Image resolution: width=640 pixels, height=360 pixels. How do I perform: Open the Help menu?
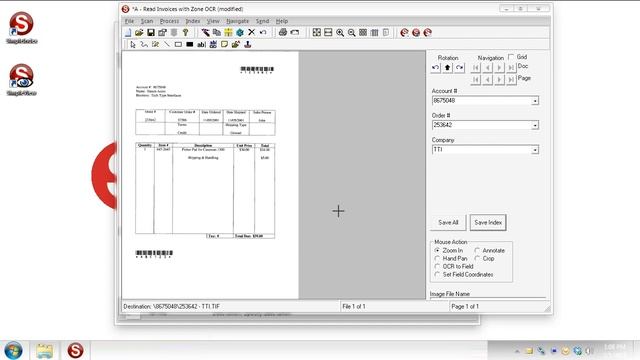[x=282, y=21]
